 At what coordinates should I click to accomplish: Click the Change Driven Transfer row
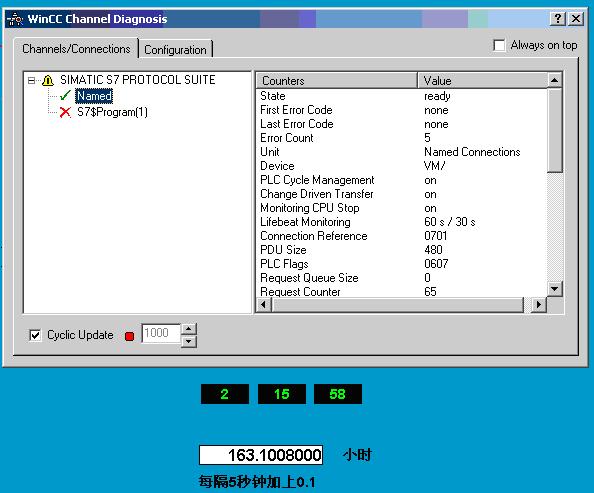(x=402, y=194)
